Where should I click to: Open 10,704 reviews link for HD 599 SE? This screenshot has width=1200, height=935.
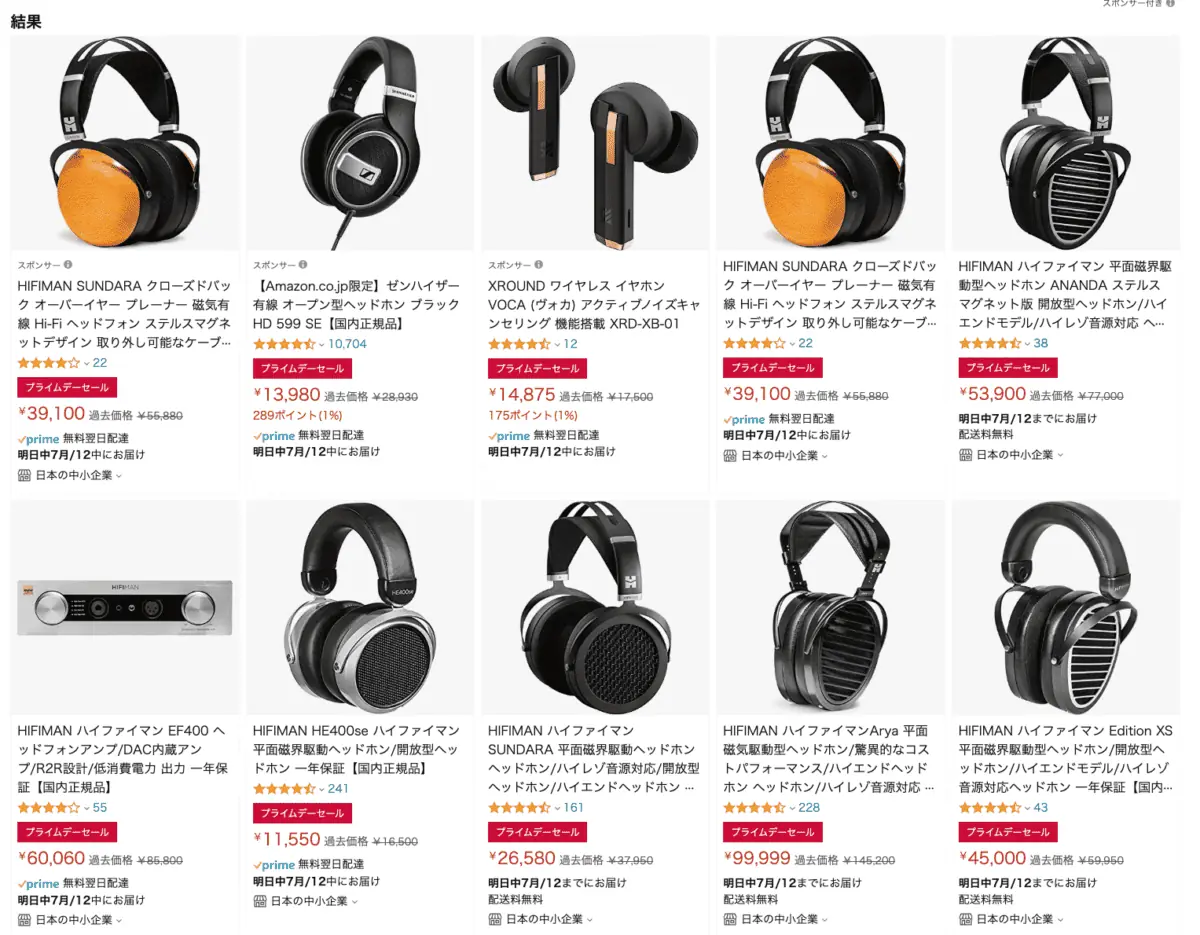(347, 344)
